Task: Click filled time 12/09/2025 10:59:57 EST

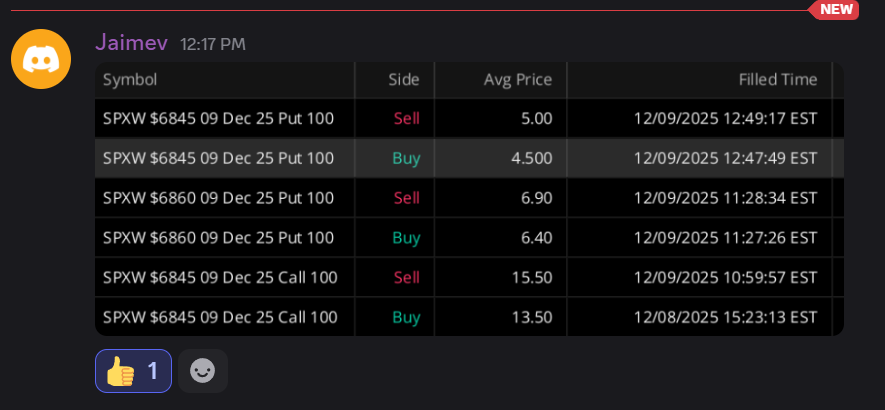Action: point(725,277)
